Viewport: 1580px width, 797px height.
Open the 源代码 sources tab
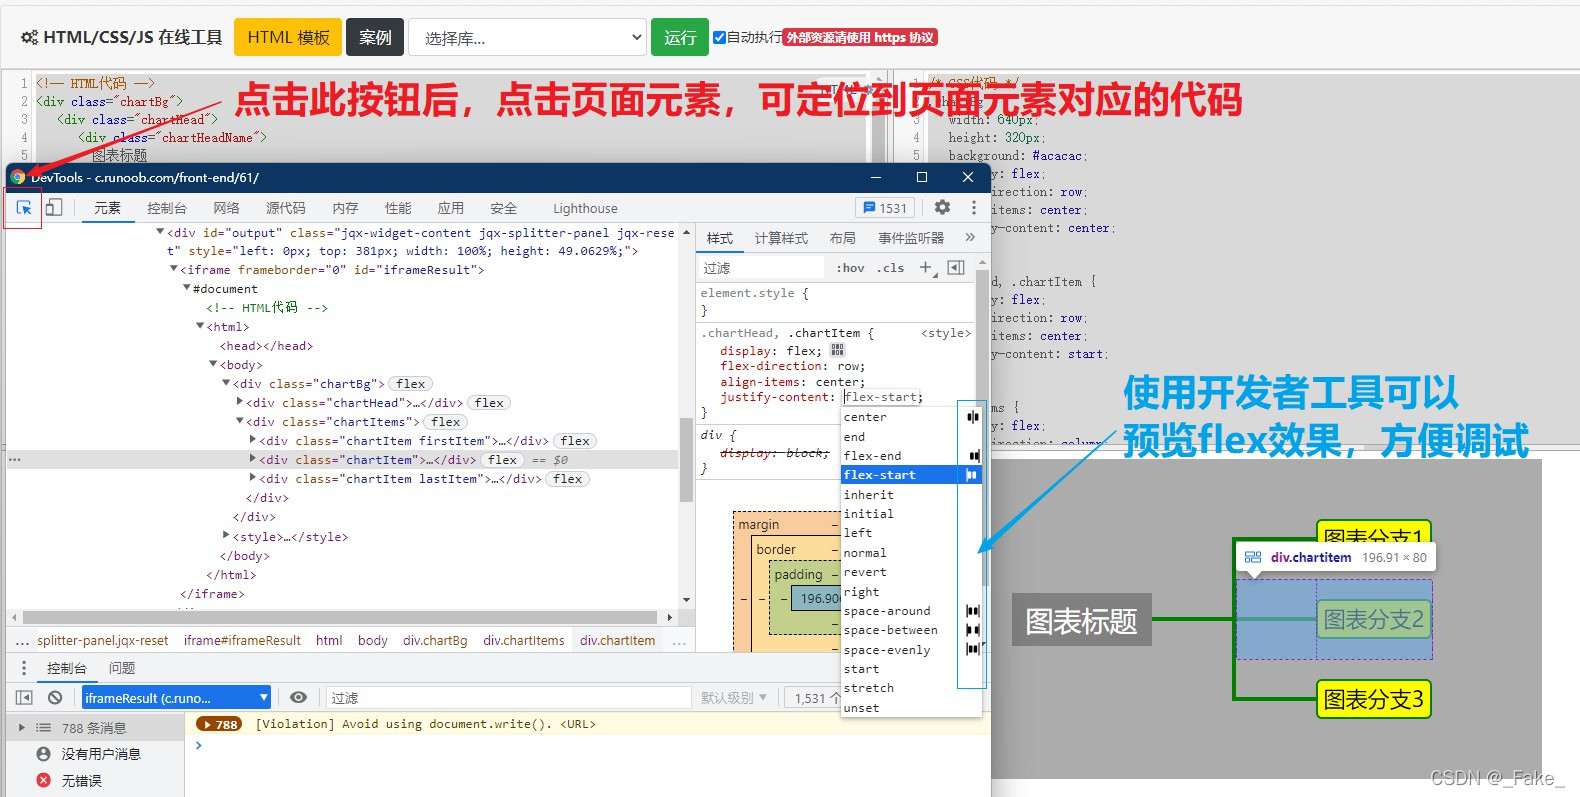[x=286, y=208]
